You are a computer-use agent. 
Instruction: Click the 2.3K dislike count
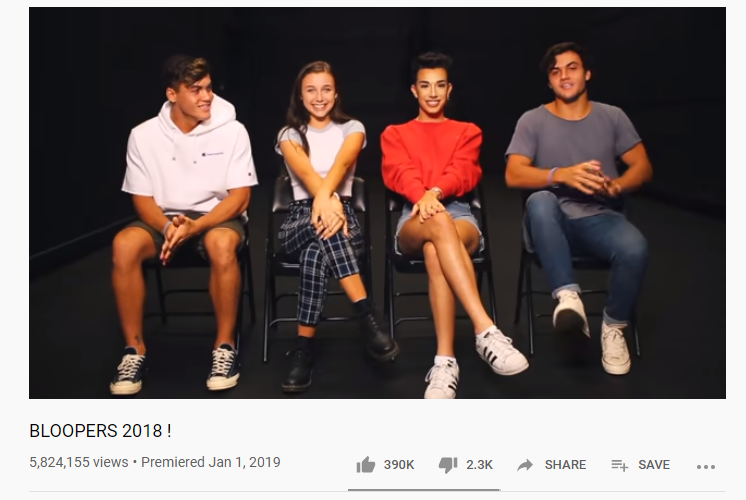tap(479, 465)
